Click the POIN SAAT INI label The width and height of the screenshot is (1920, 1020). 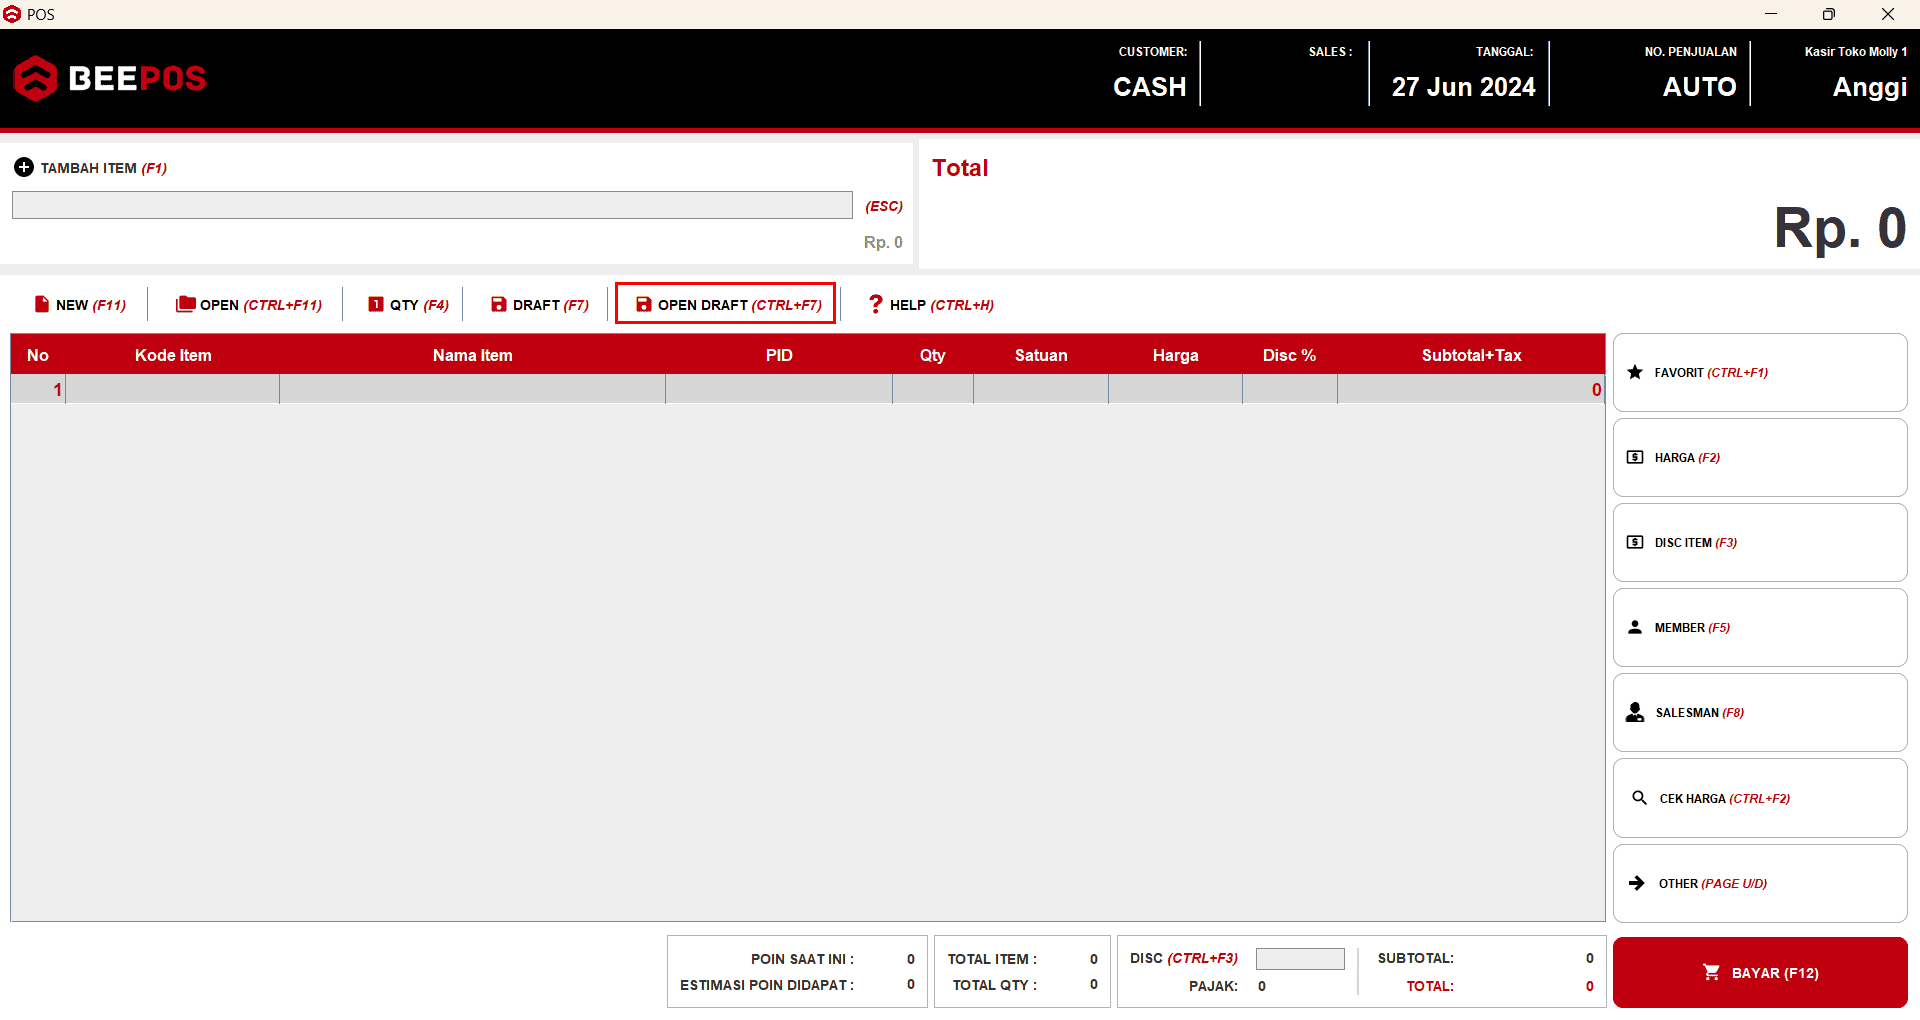[803, 959]
